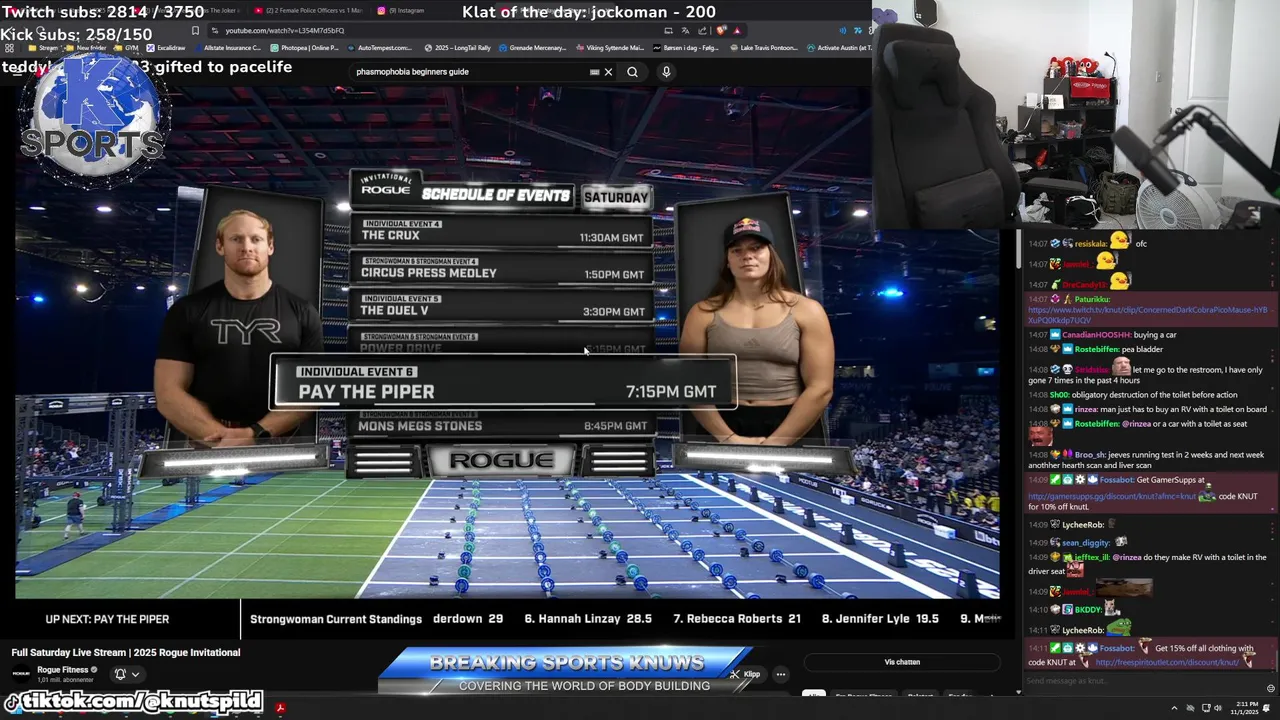This screenshot has height=720, width=1280.
Task: Click the video title Full Saturday Live Stream
Action: [x=126, y=652]
